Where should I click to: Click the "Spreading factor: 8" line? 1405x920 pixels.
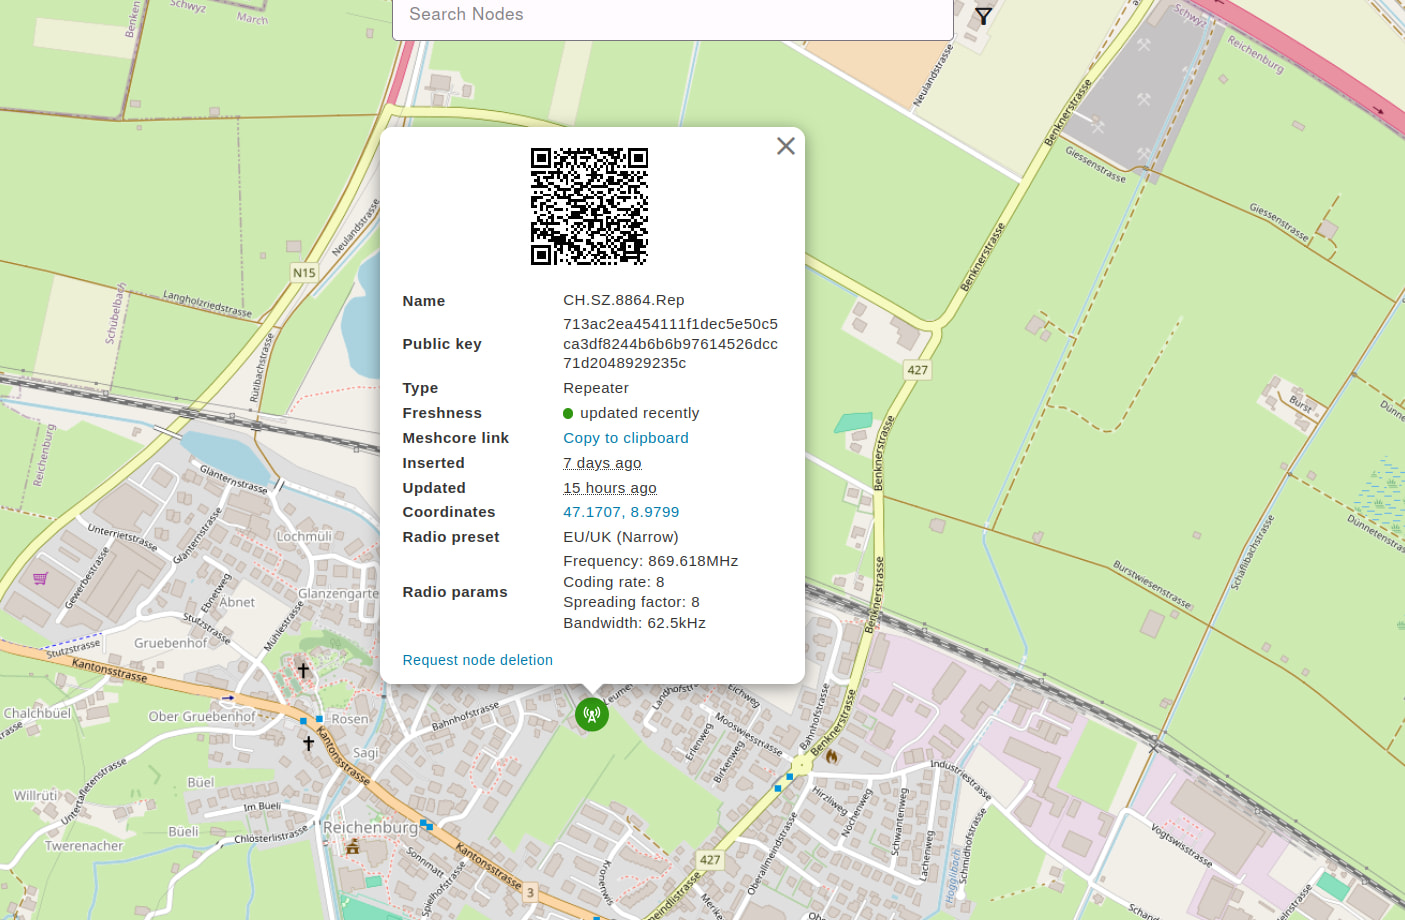point(632,602)
